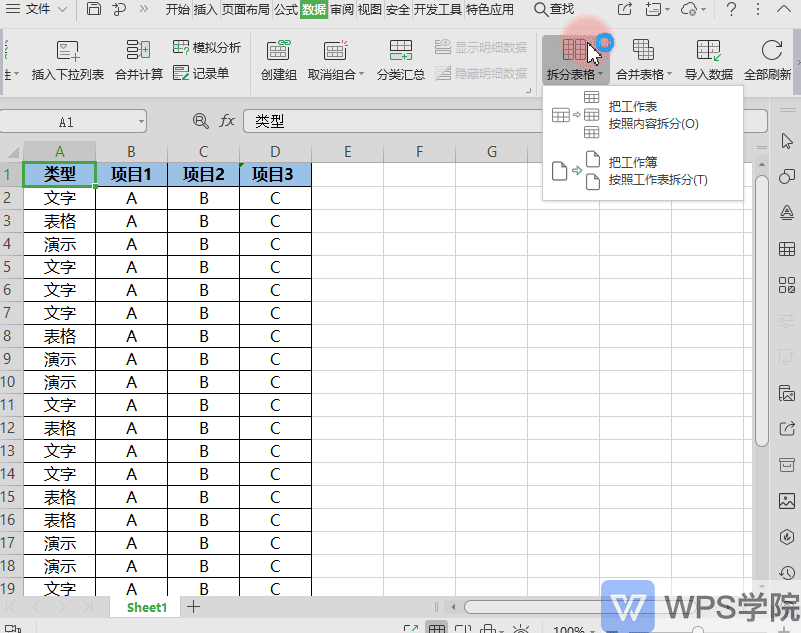801x633 pixels.
Task: Open the cloud sync dropdown icon
Action: point(693,9)
